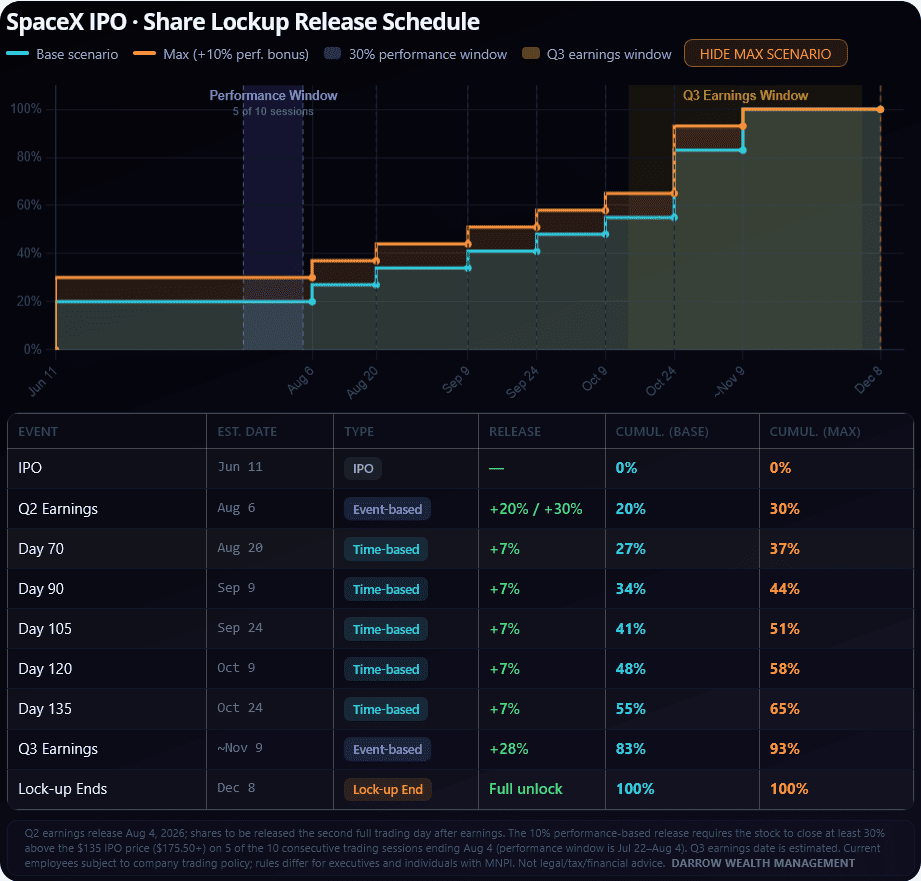
Task: Click the Event-based tag in Q2 Earnings row
Action: [387, 509]
